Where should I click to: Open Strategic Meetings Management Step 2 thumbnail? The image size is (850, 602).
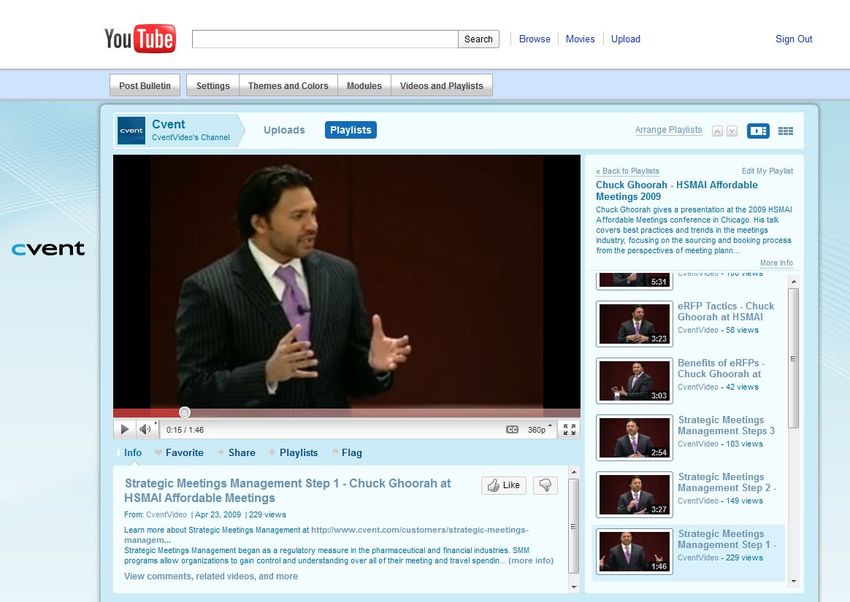(634, 495)
